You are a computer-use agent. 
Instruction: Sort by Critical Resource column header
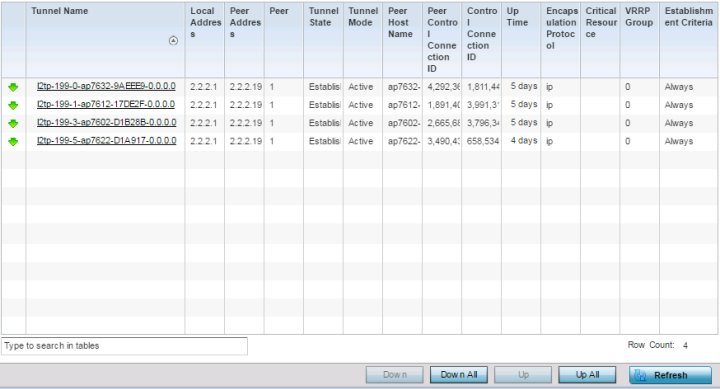(x=600, y=40)
